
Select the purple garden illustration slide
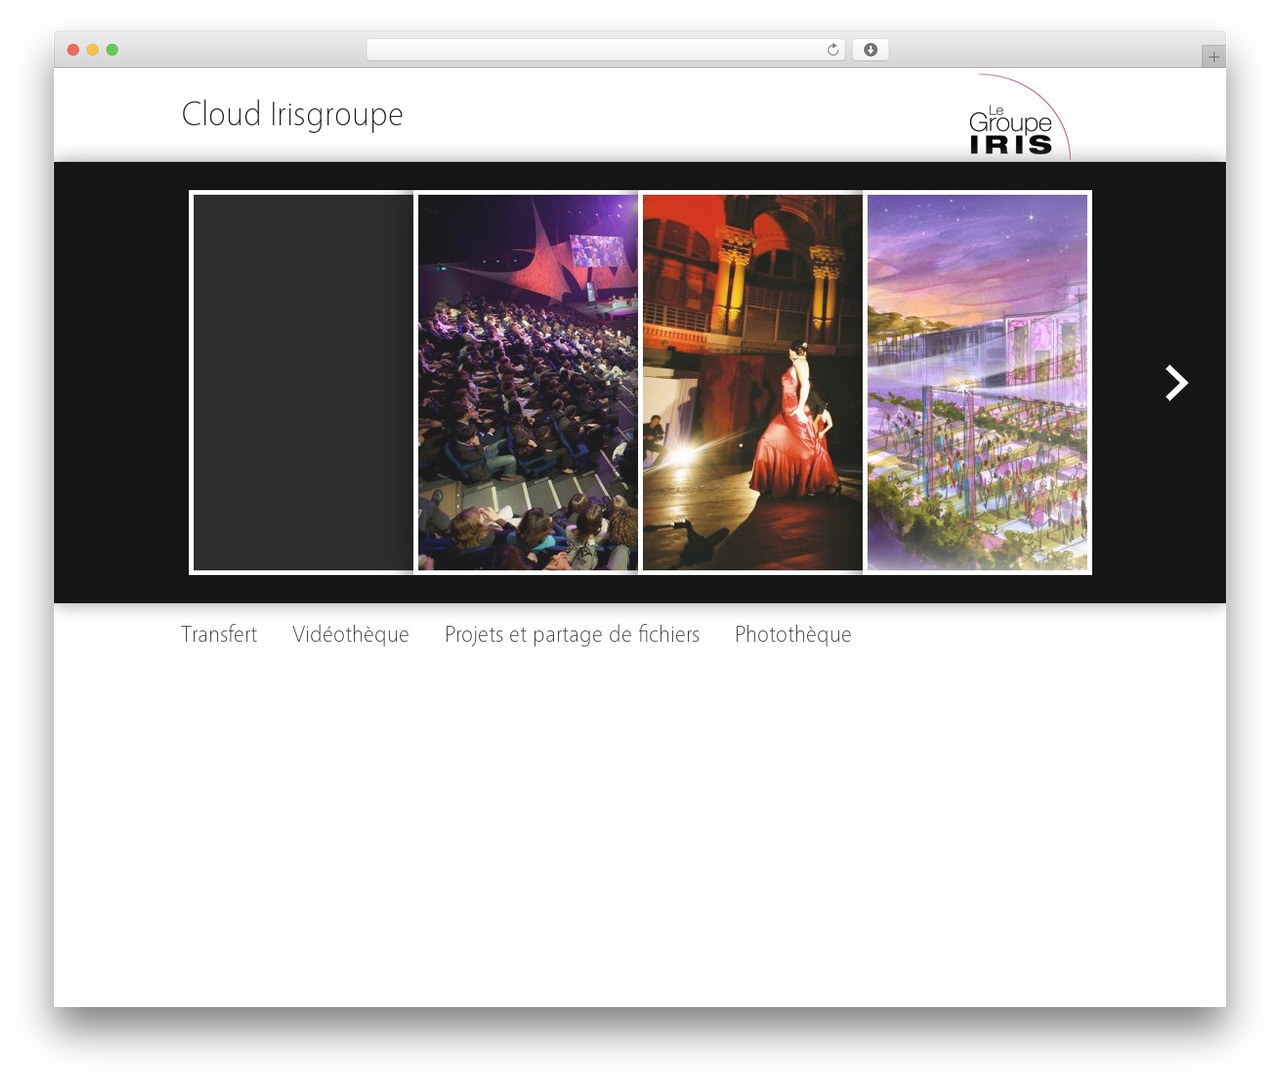pyautogui.click(x=977, y=383)
